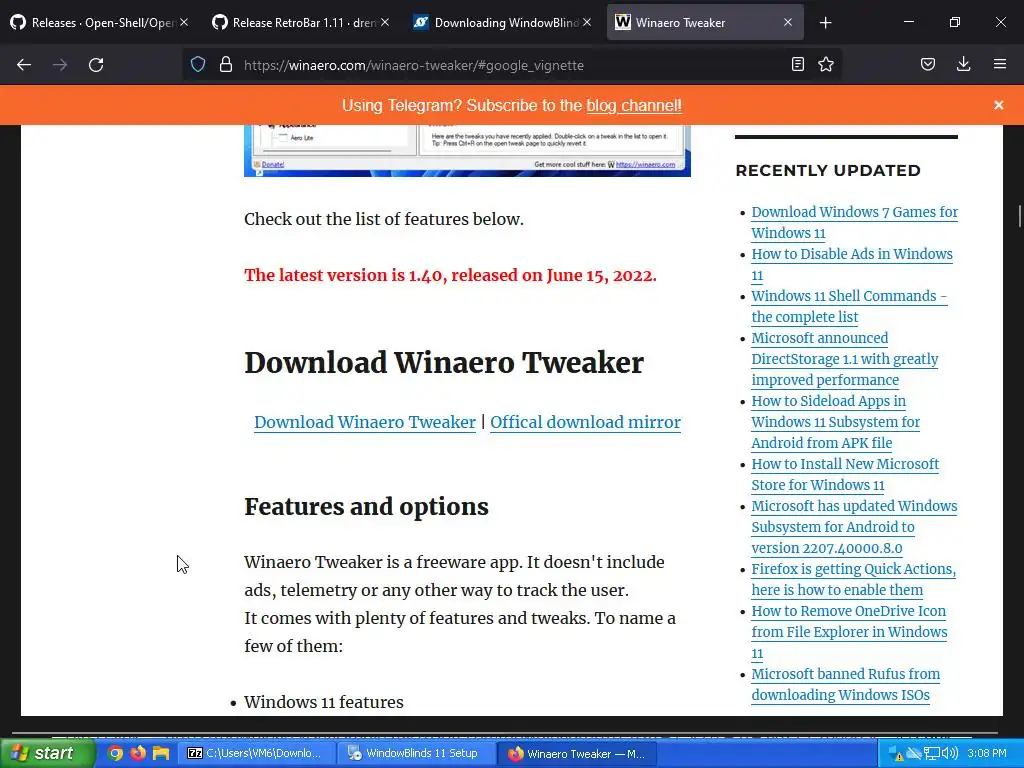Open the Firefox downloads panel

(x=963, y=64)
